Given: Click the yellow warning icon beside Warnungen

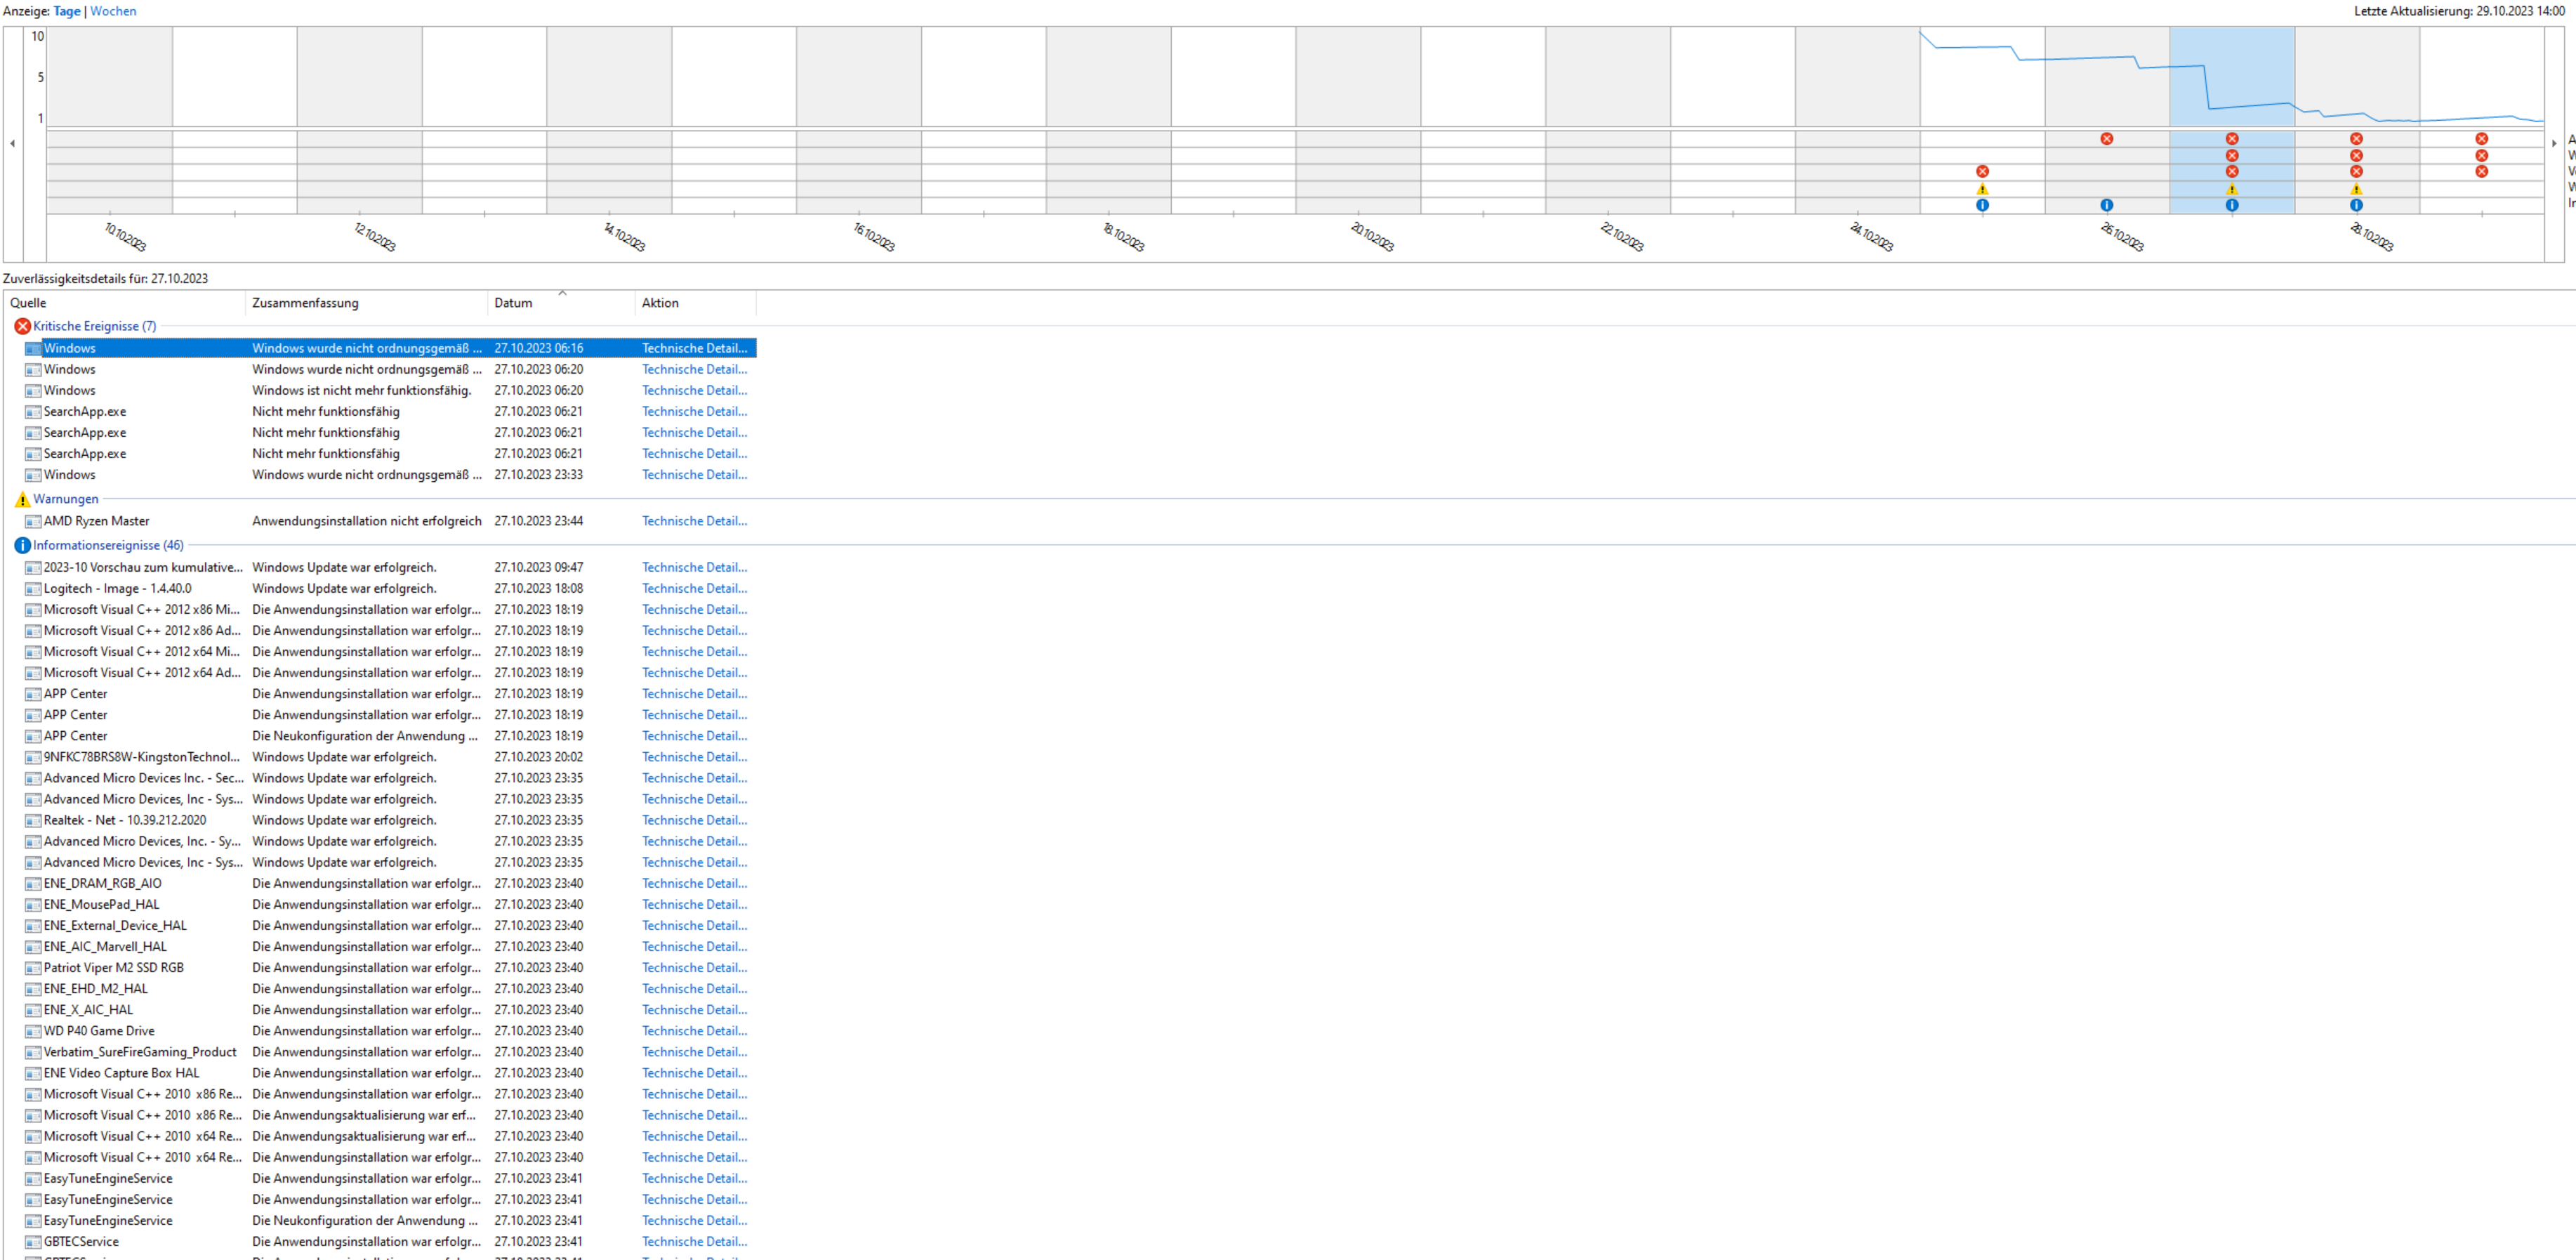Looking at the screenshot, I should 22,499.
